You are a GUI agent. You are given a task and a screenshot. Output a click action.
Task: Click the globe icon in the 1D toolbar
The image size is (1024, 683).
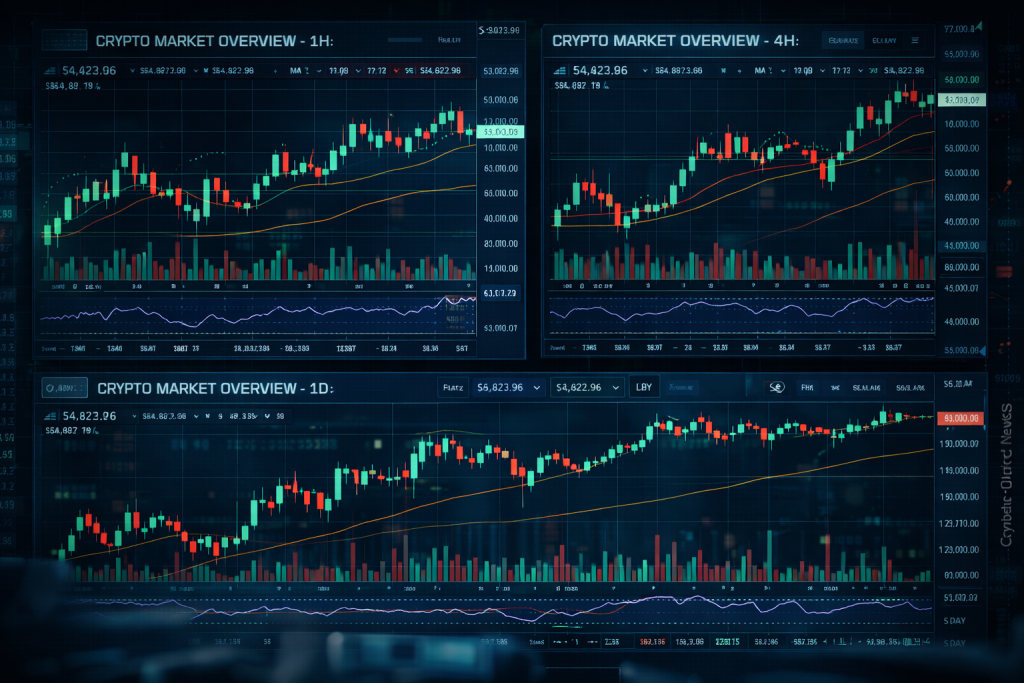776,386
